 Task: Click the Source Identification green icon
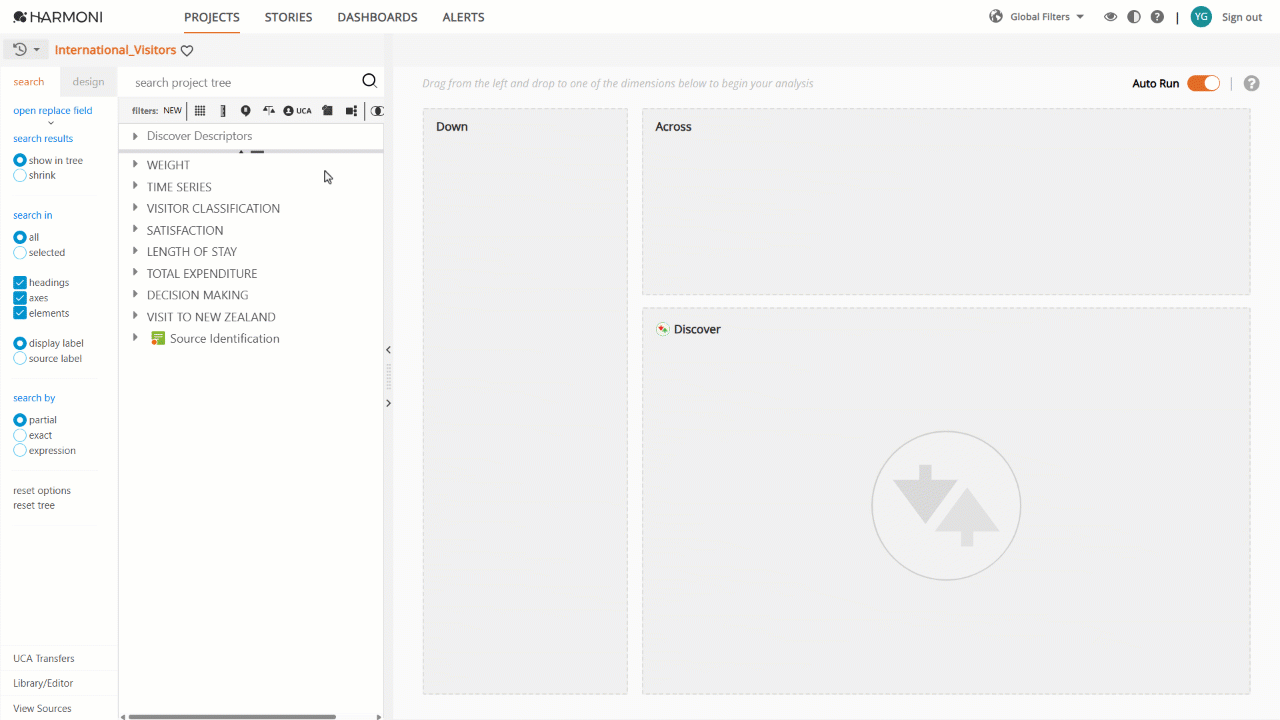click(x=158, y=339)
